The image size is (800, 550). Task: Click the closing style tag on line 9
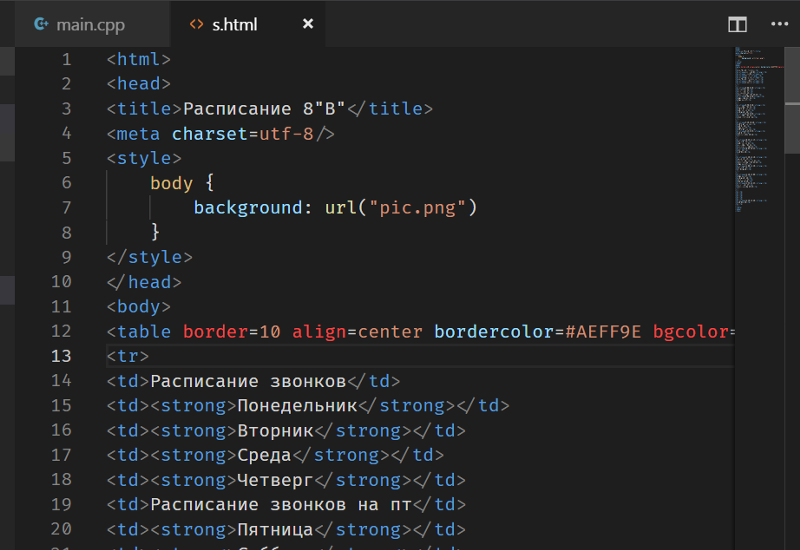click(x=149, y=257)
